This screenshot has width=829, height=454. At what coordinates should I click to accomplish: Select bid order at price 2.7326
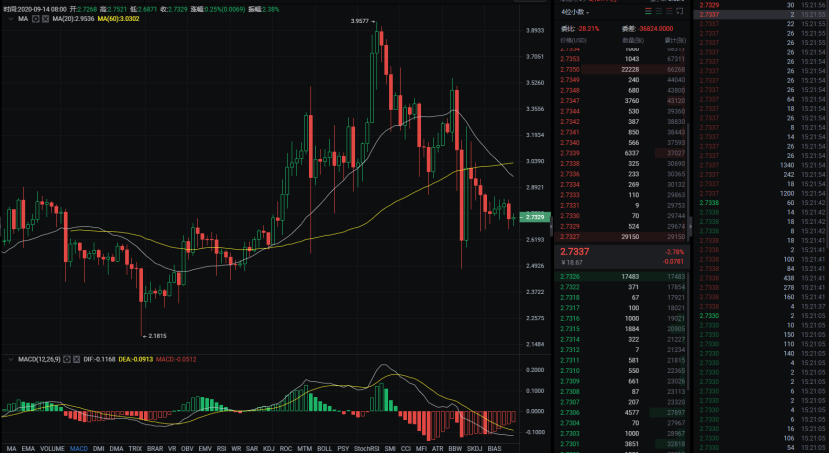(622, 276)
